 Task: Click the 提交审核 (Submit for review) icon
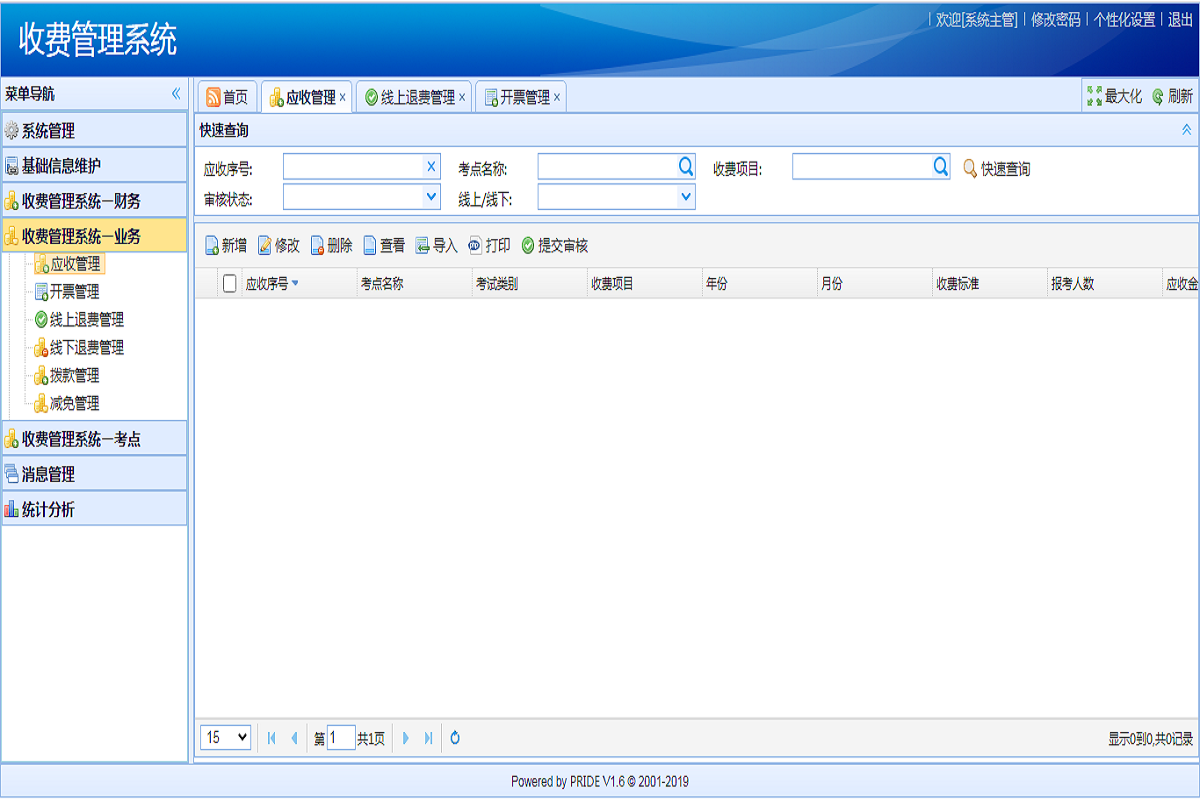click(x=528, y=246)
